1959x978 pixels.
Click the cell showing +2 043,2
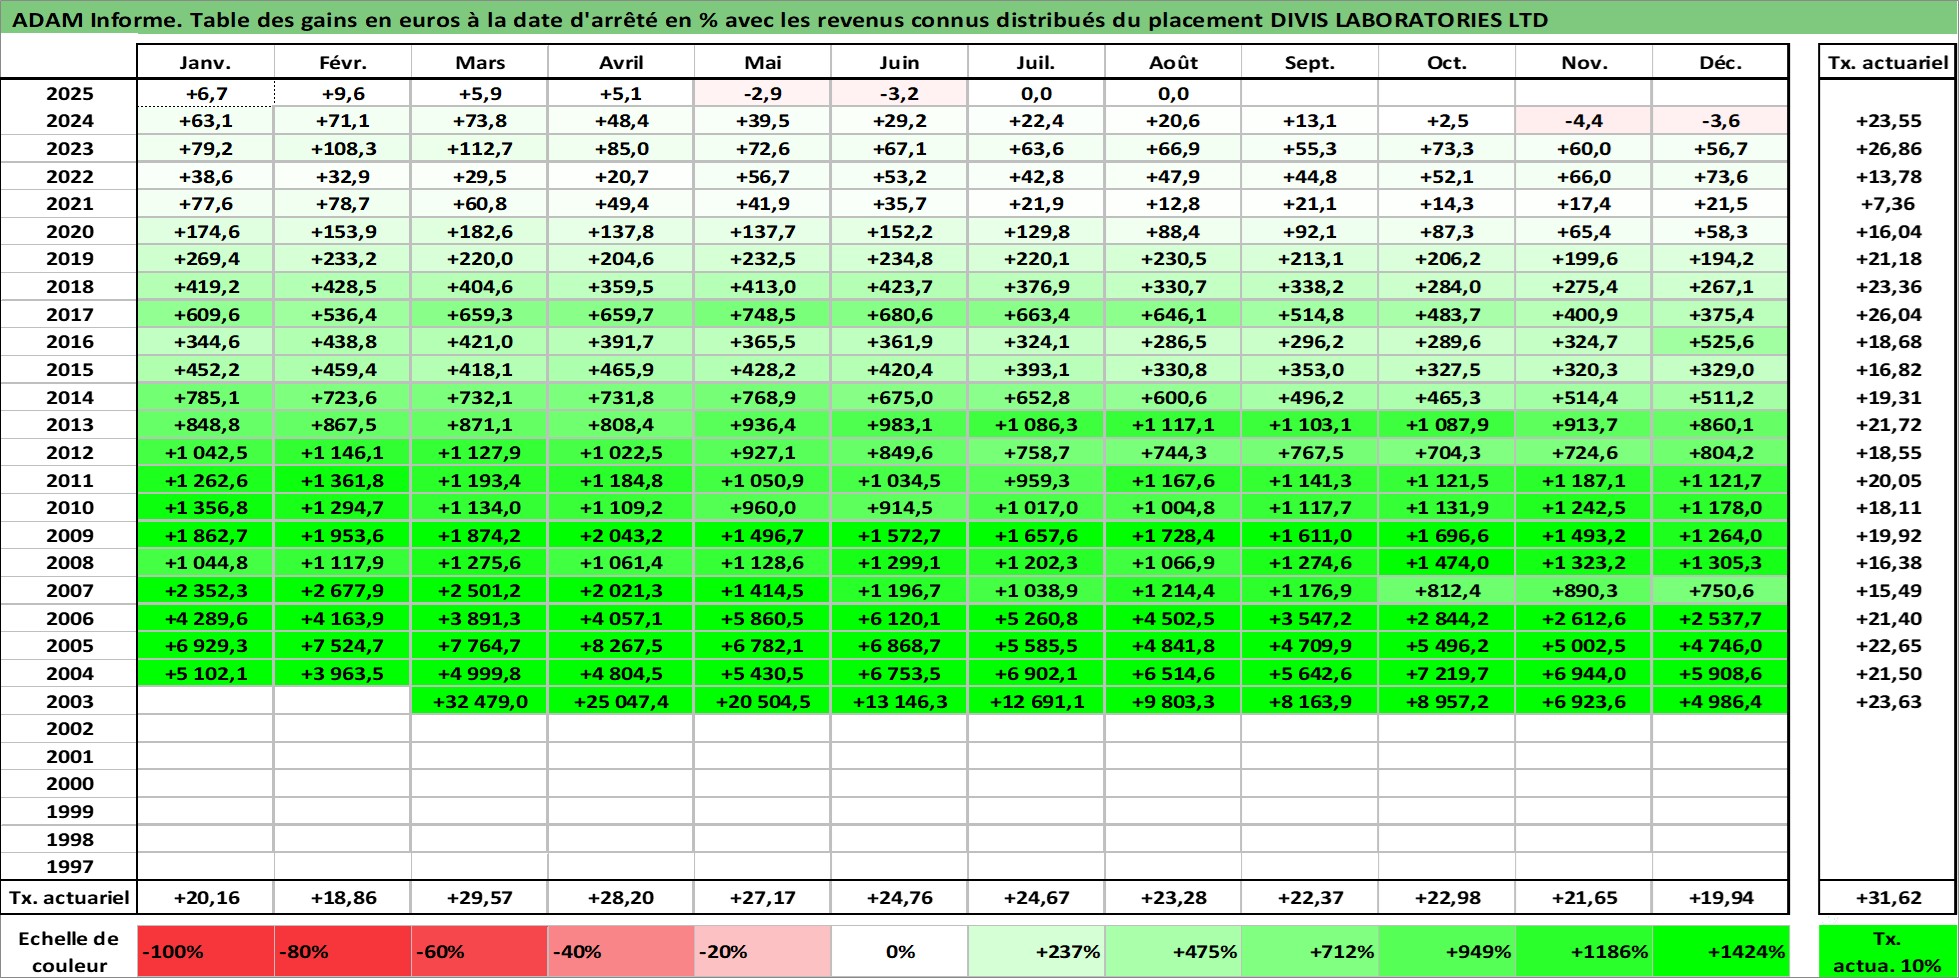click(621, 535)
